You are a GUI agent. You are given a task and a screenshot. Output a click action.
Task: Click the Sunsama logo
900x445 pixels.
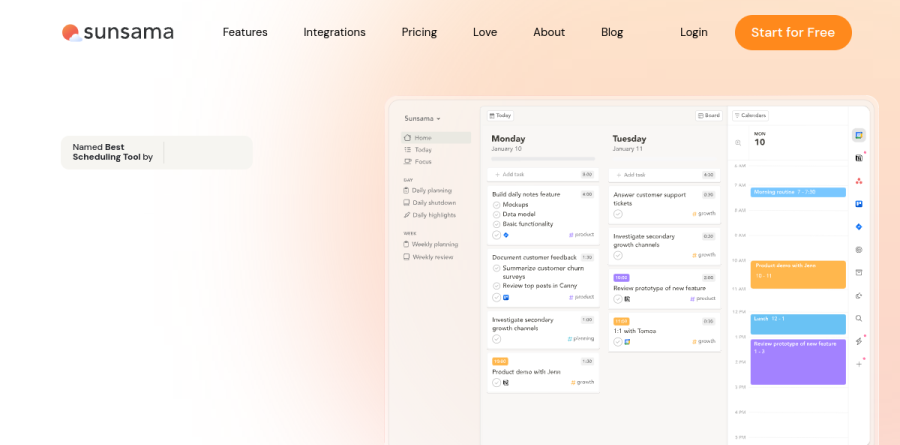click(118, 33)
